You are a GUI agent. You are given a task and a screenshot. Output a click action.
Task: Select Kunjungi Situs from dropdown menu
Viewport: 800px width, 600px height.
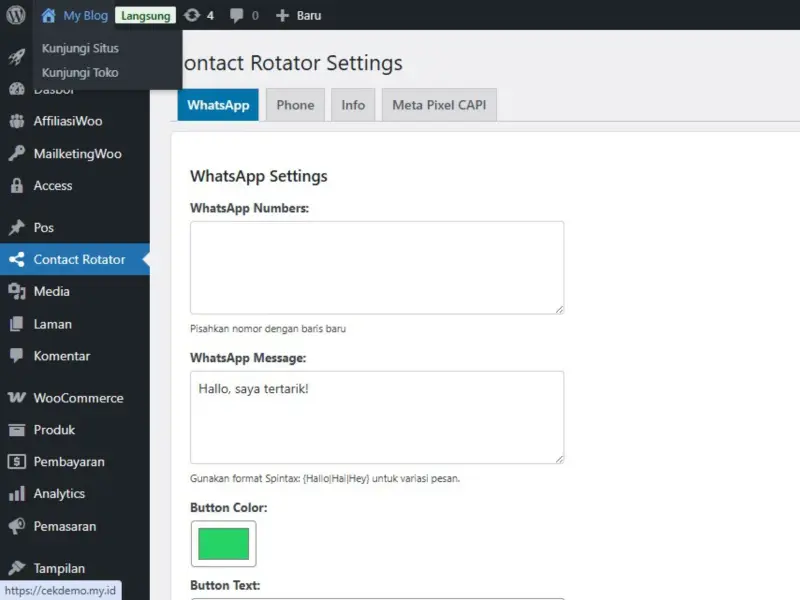80,48
